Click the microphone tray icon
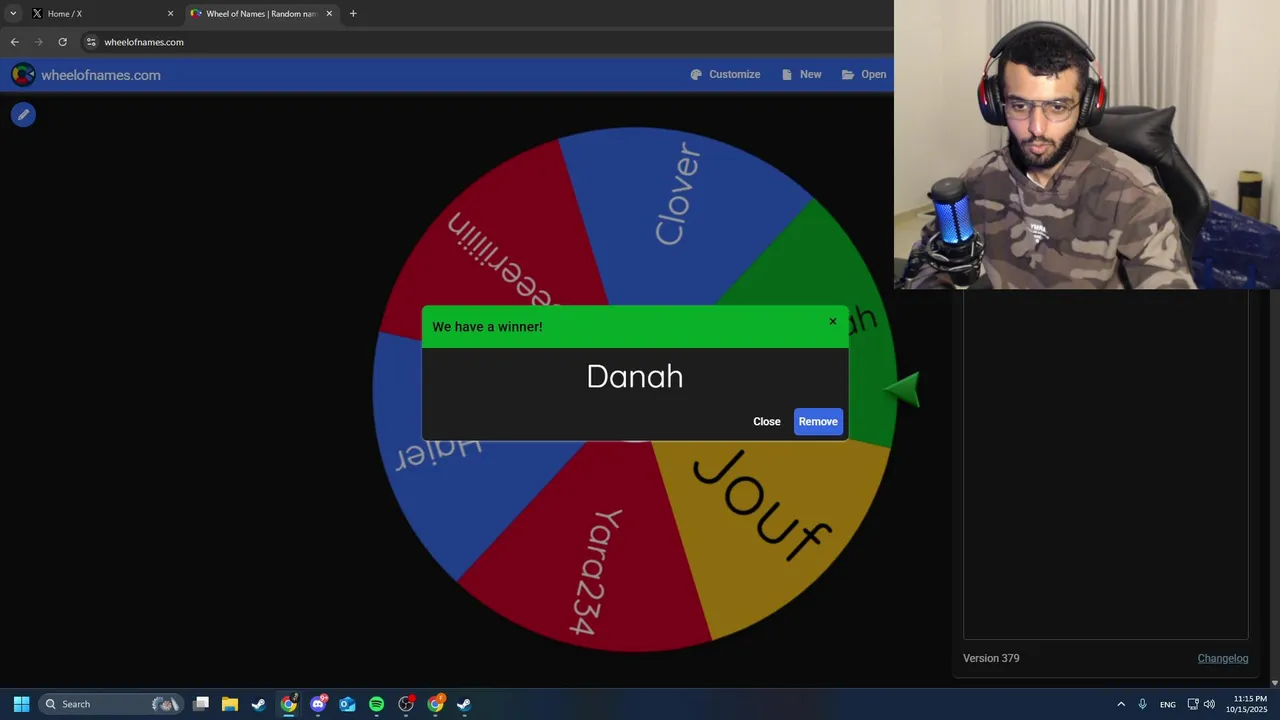This screenshot has height=720, width=1280. [1142, 704]
